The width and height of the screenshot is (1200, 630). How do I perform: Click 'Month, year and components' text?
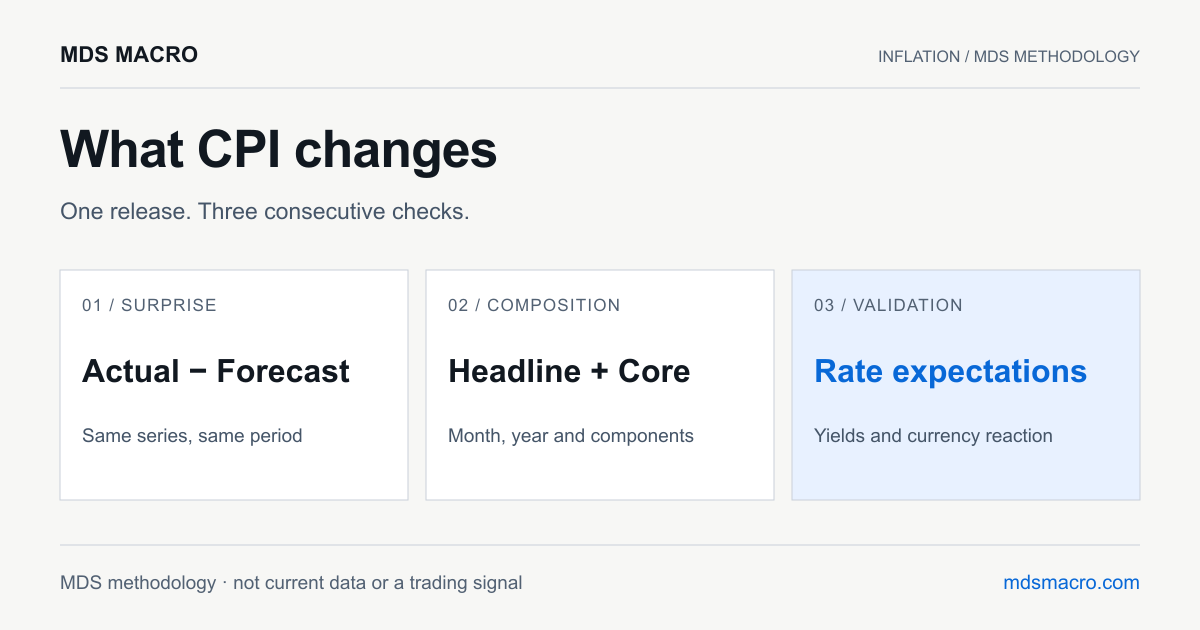(571, 436)
